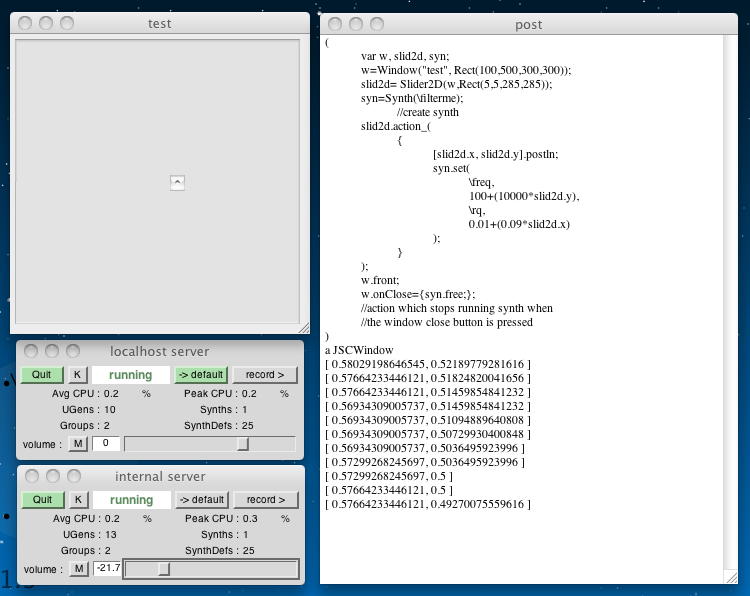Click the resize grip of the post window
The image size is (750, 596).
(730, 577)
